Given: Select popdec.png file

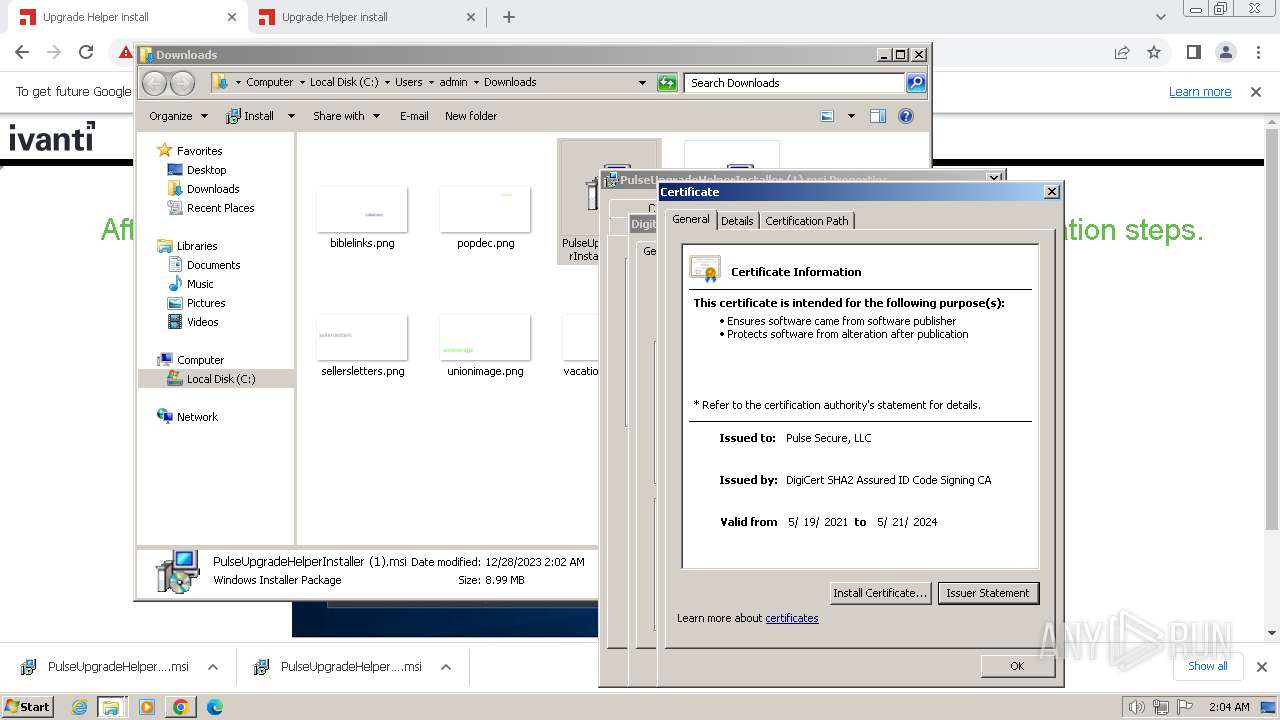Looking at the screenshot, I should [x=485, y=218].
